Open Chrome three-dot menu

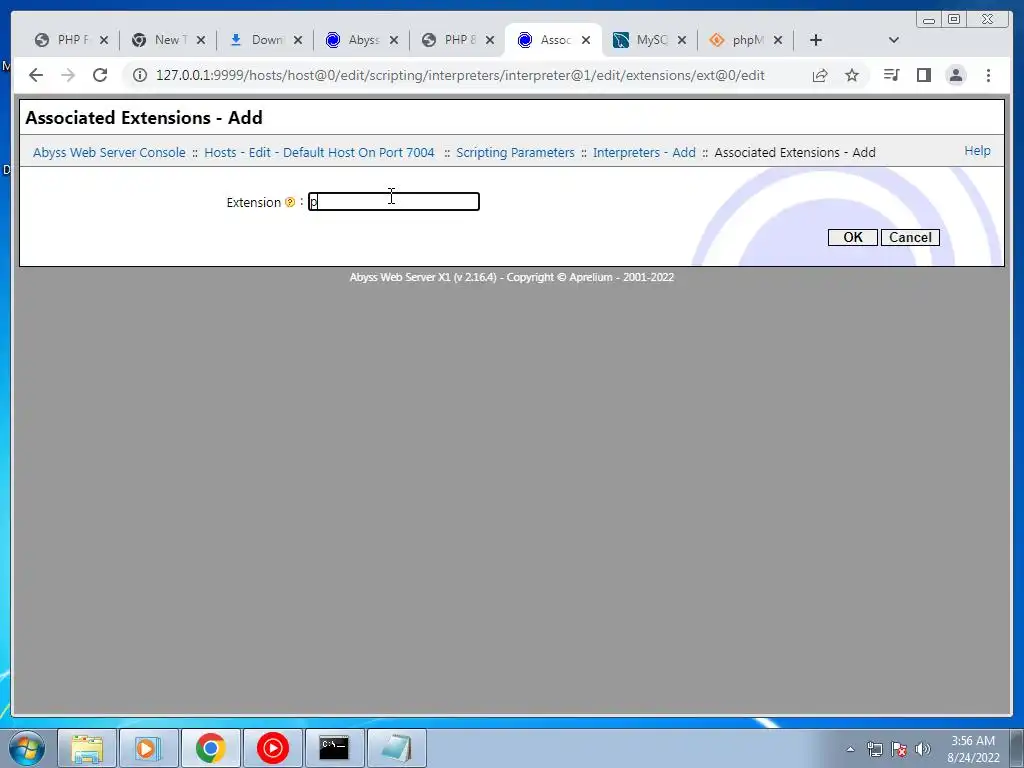(988, 75)
